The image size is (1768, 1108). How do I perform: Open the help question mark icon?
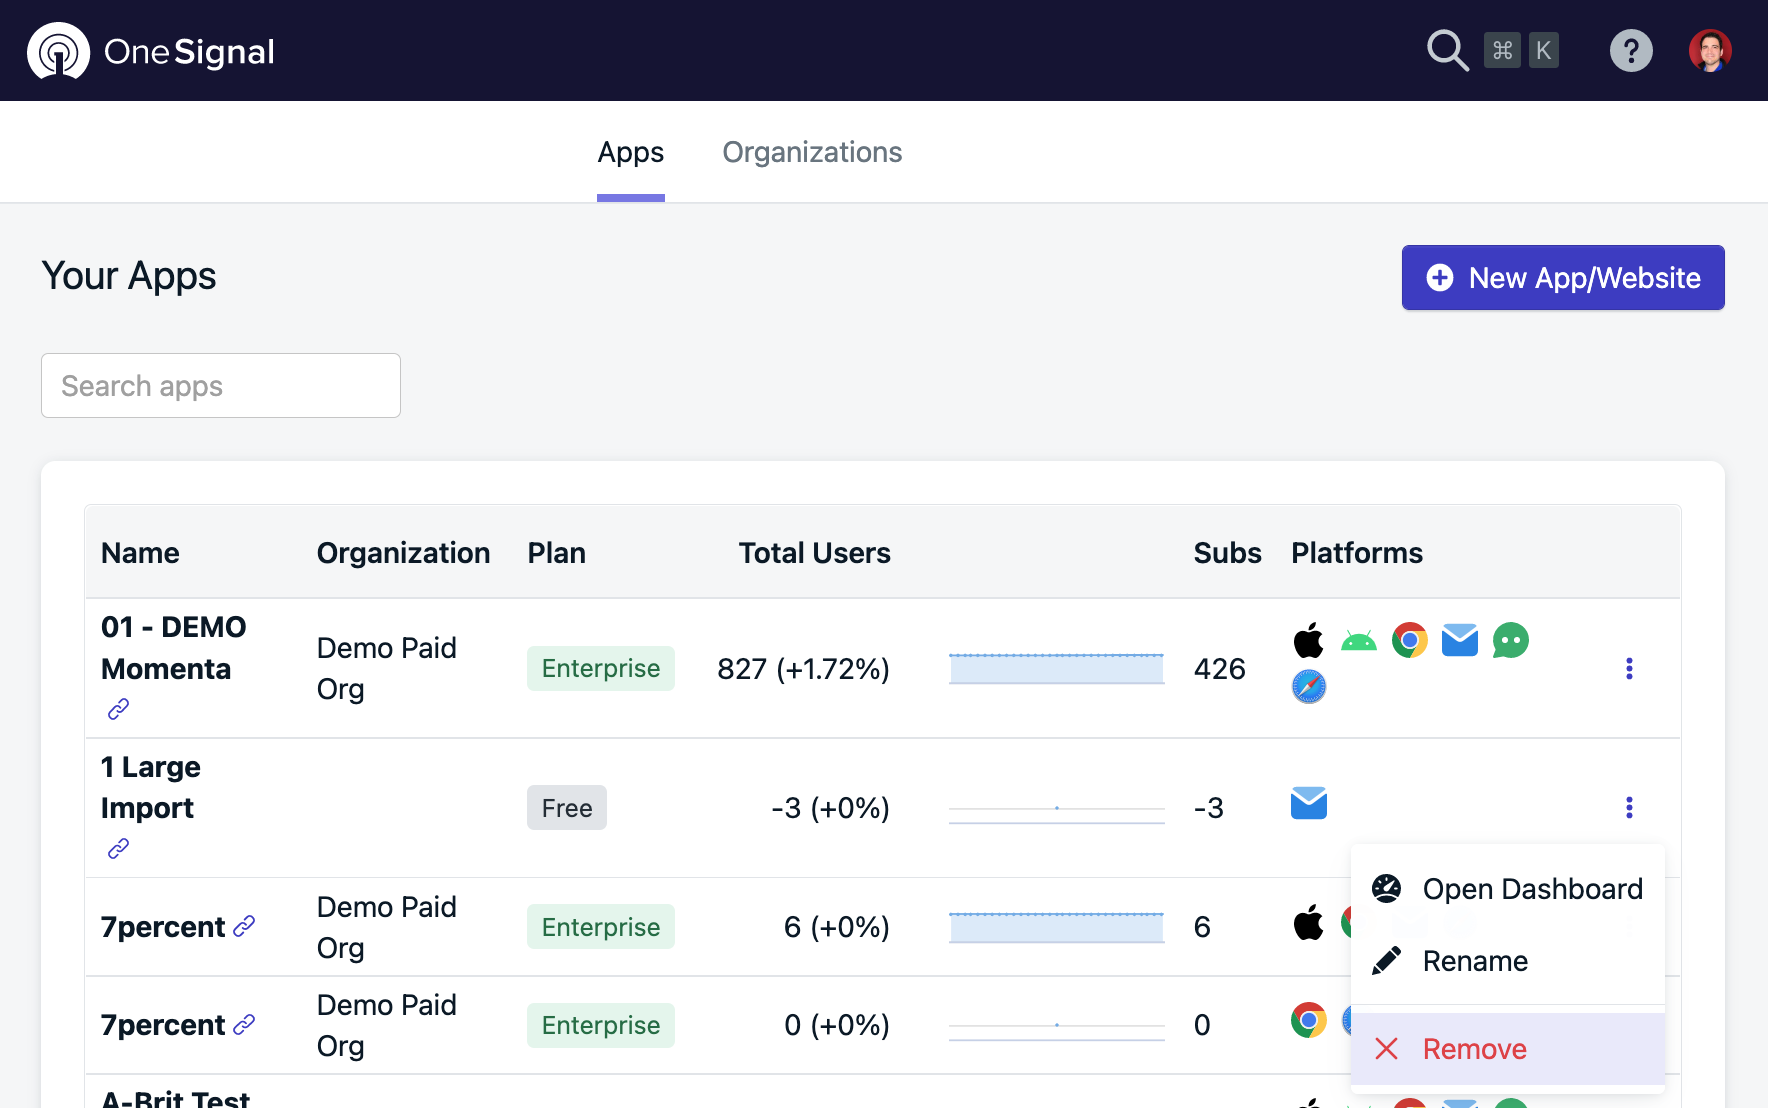(1631, 50)
